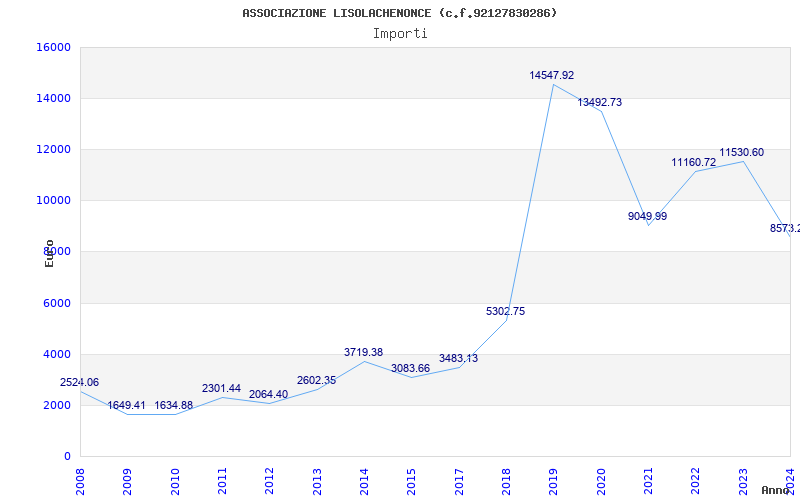Click the data label 1634.88
800x500 pixels.
[x=174, y=406]
